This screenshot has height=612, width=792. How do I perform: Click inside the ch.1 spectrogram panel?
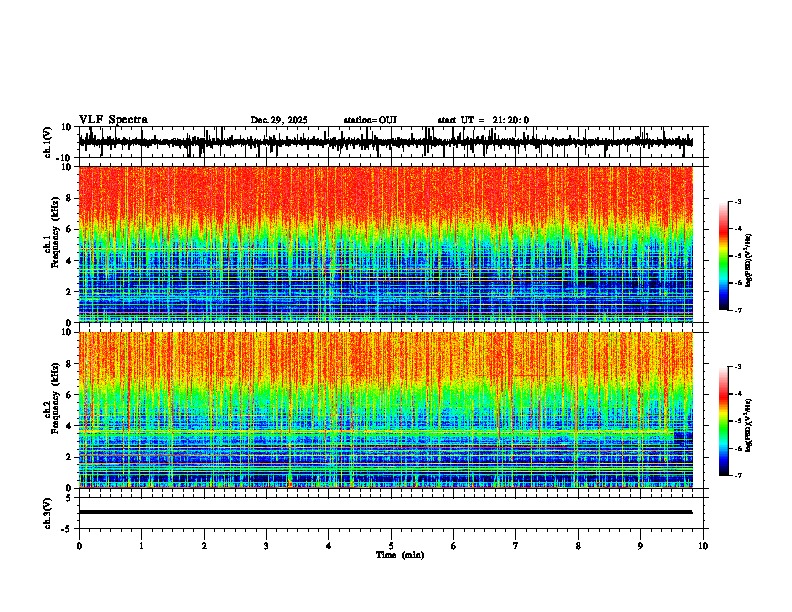[385, 244]
